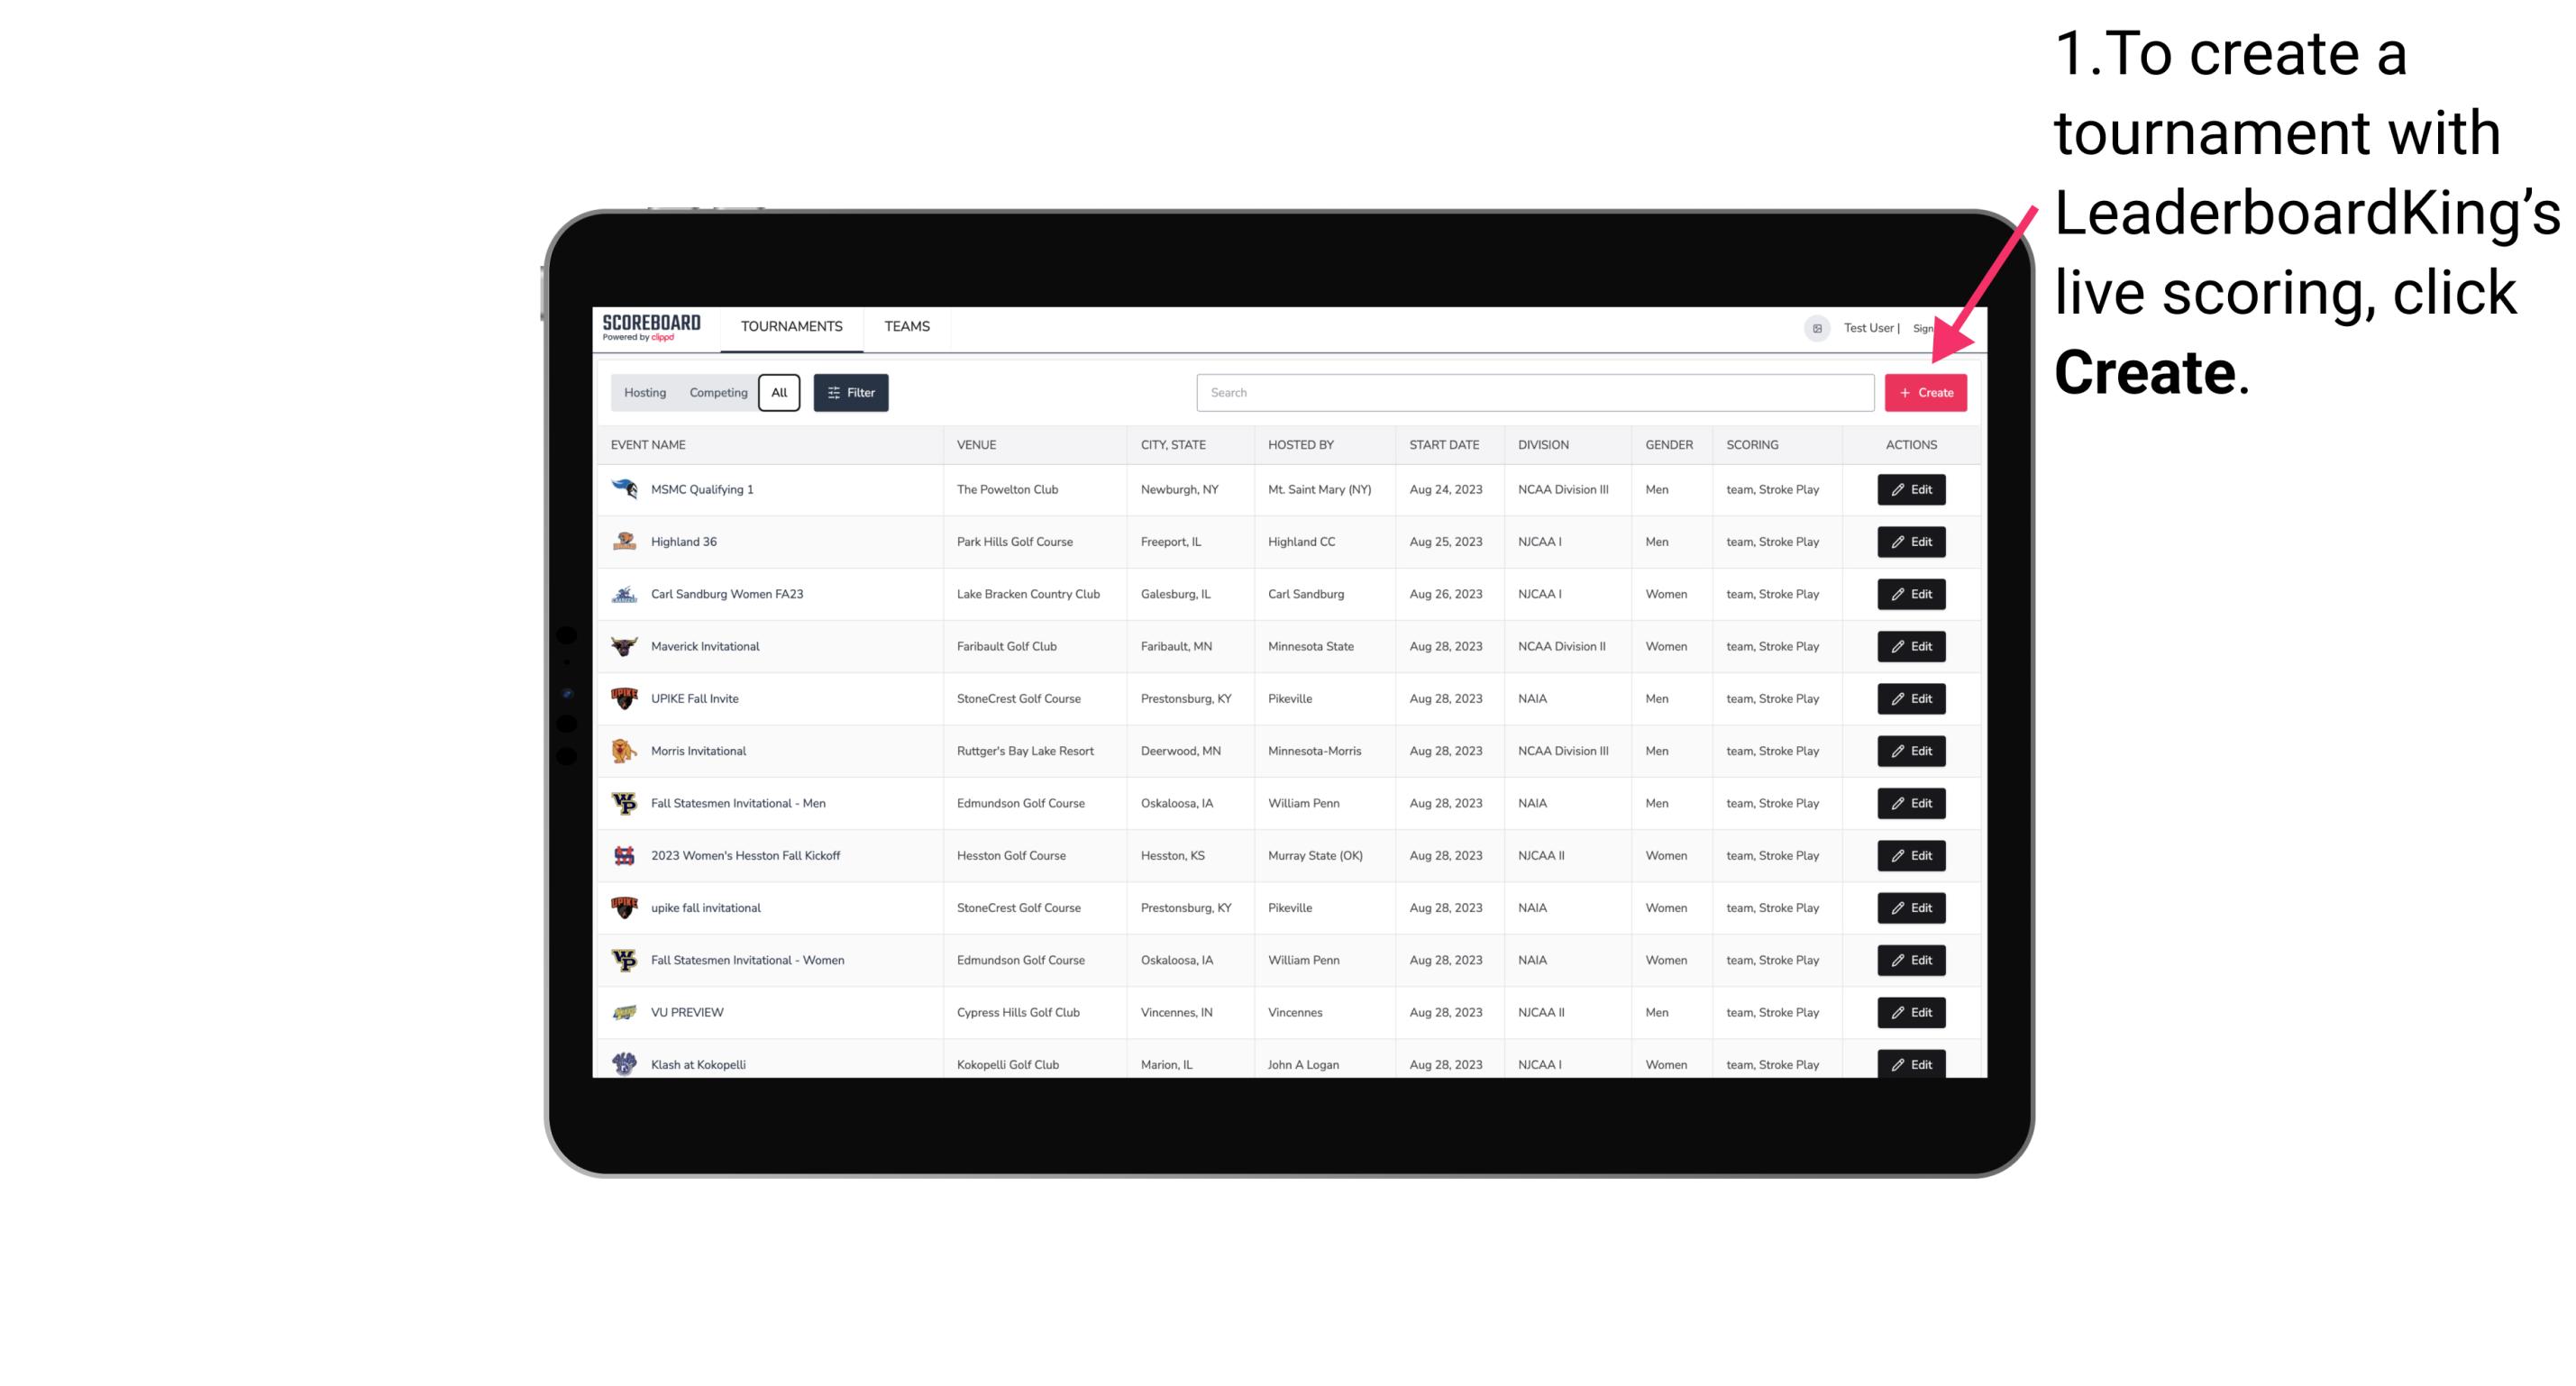Expand the TOURNAMENTS navigation tab
2576x1386 pixels.
(790, 326)
